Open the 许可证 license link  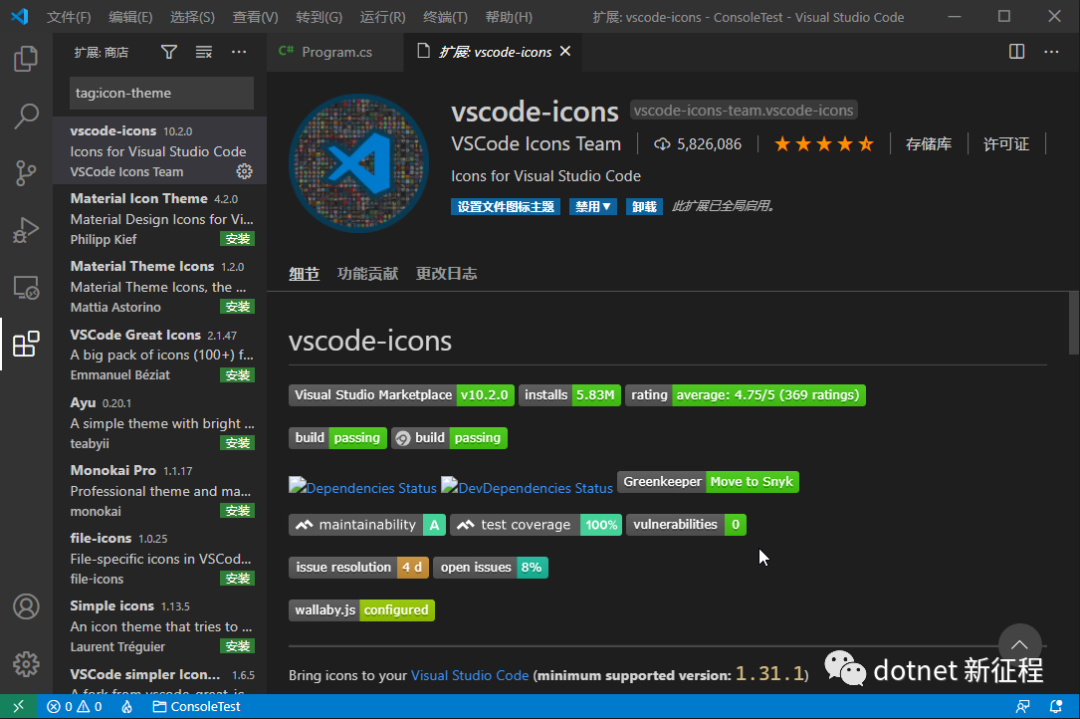[x=1006, y=144]
